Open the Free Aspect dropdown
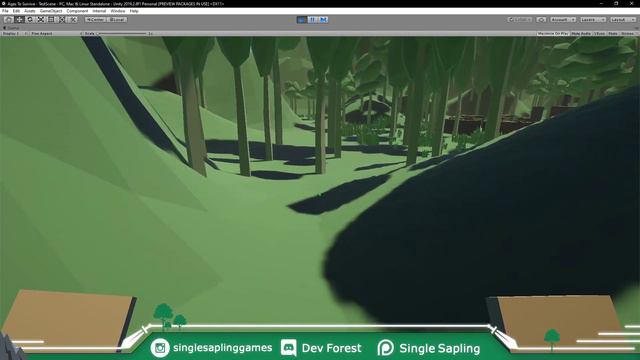This screenshot has width=640, height=360. [x=56, y=33]
